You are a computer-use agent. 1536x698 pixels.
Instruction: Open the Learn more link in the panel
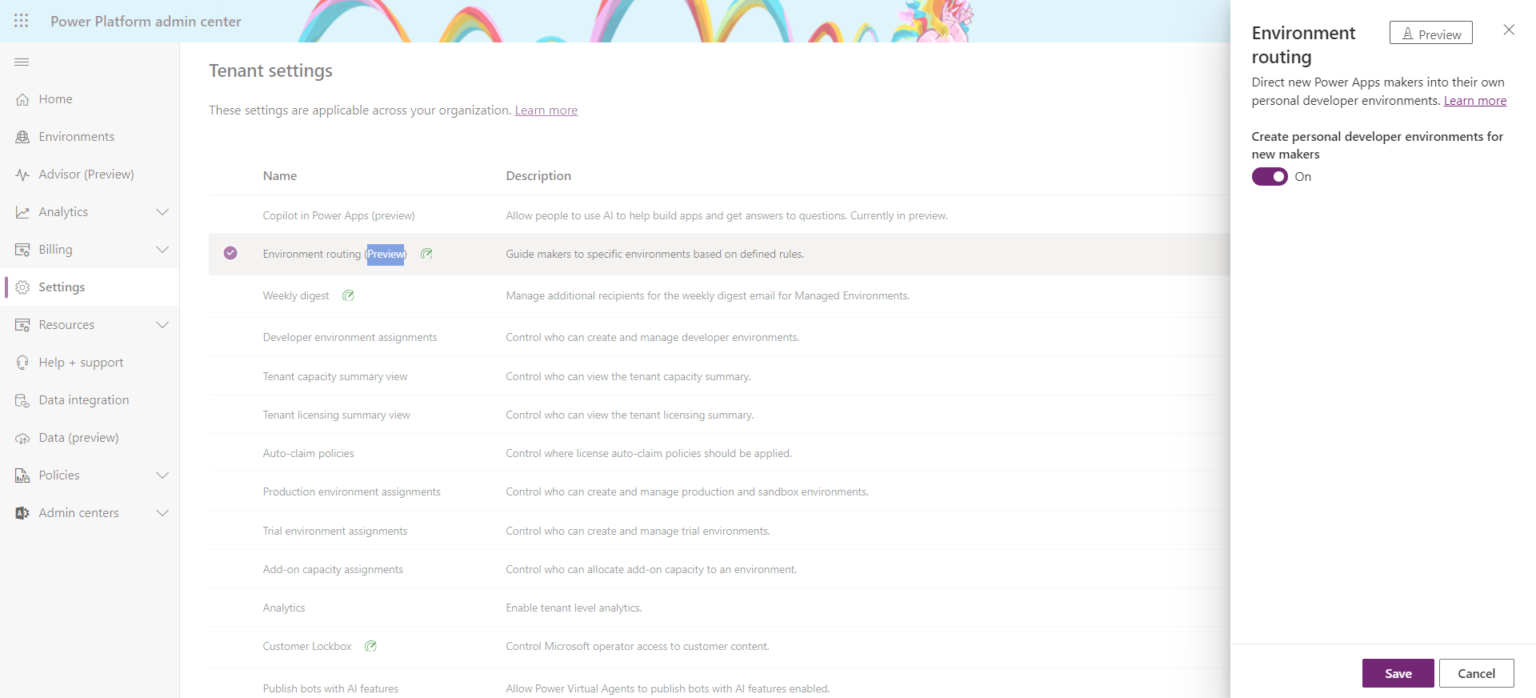pyautogui.click(x=1475, y=100)
